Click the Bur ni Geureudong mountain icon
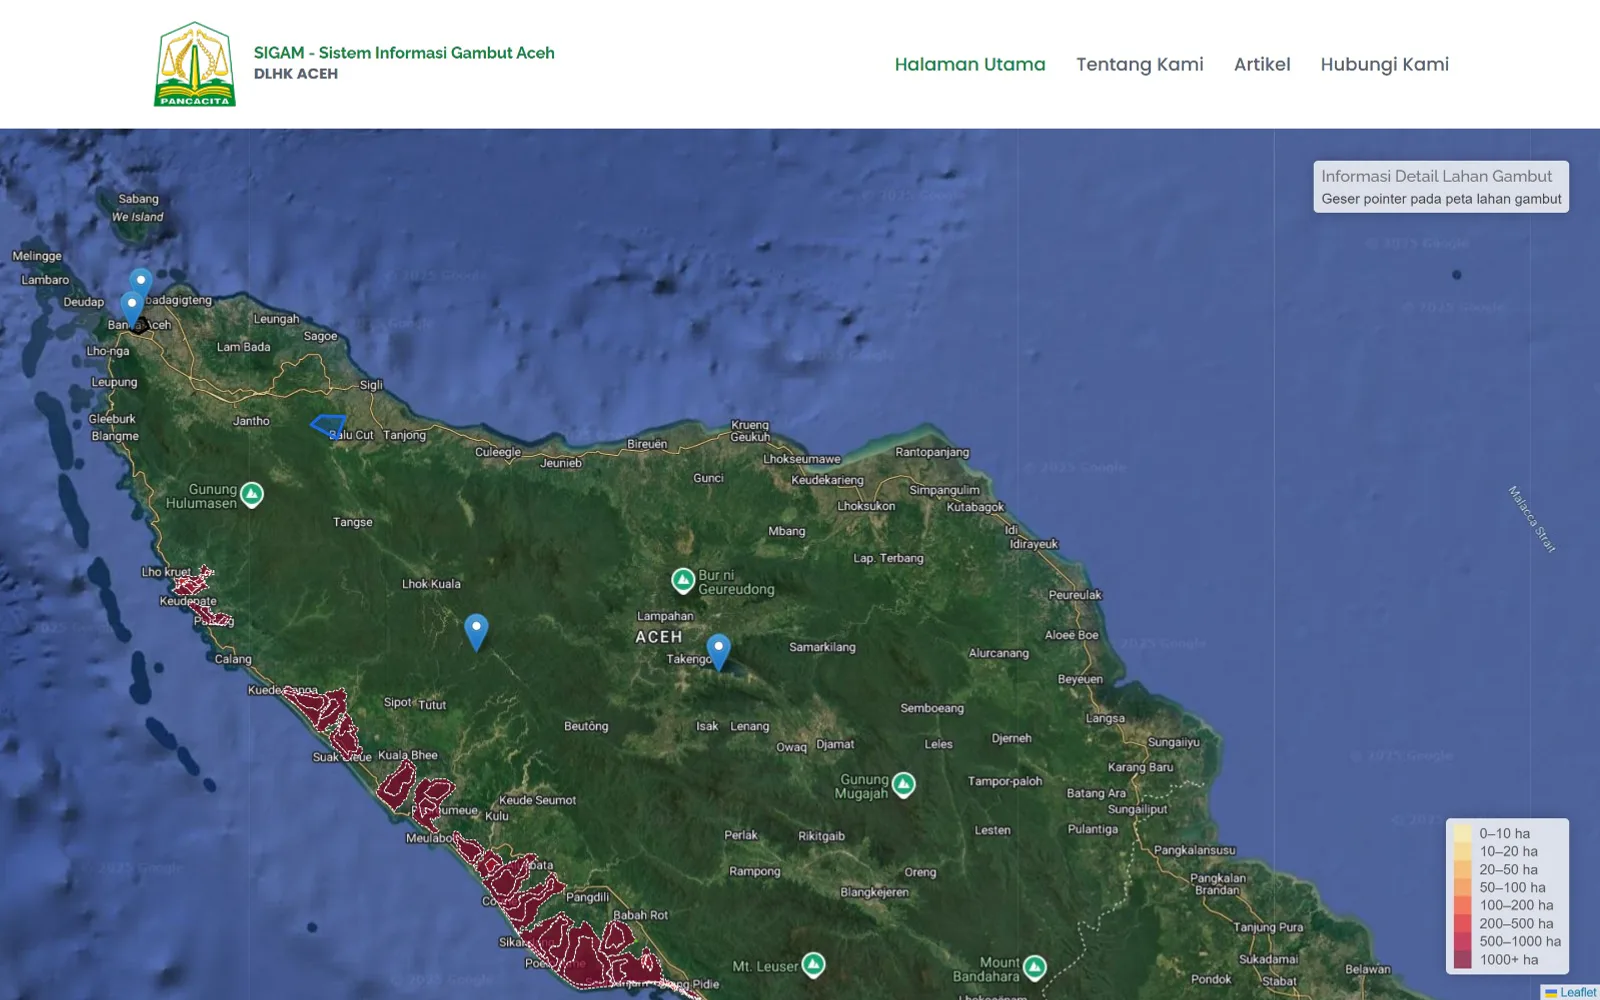This screenshot has width=1600, height=1000. (683, 580)
